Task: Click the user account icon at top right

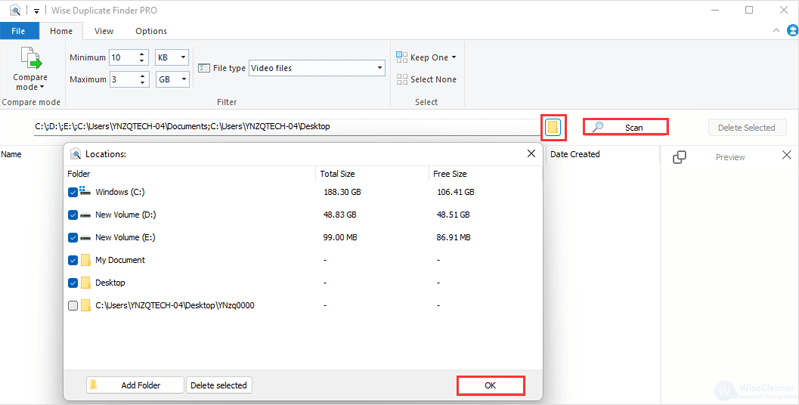Action: coord(792,31)
